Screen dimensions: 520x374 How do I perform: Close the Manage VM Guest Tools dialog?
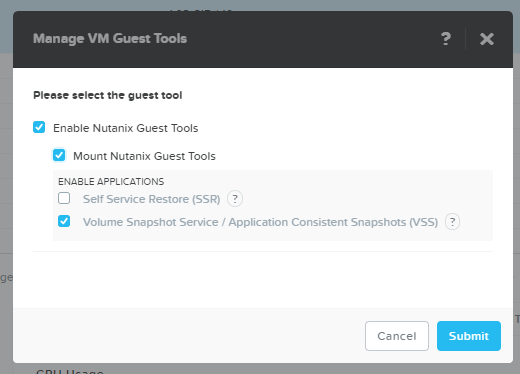tap(487, 39)
